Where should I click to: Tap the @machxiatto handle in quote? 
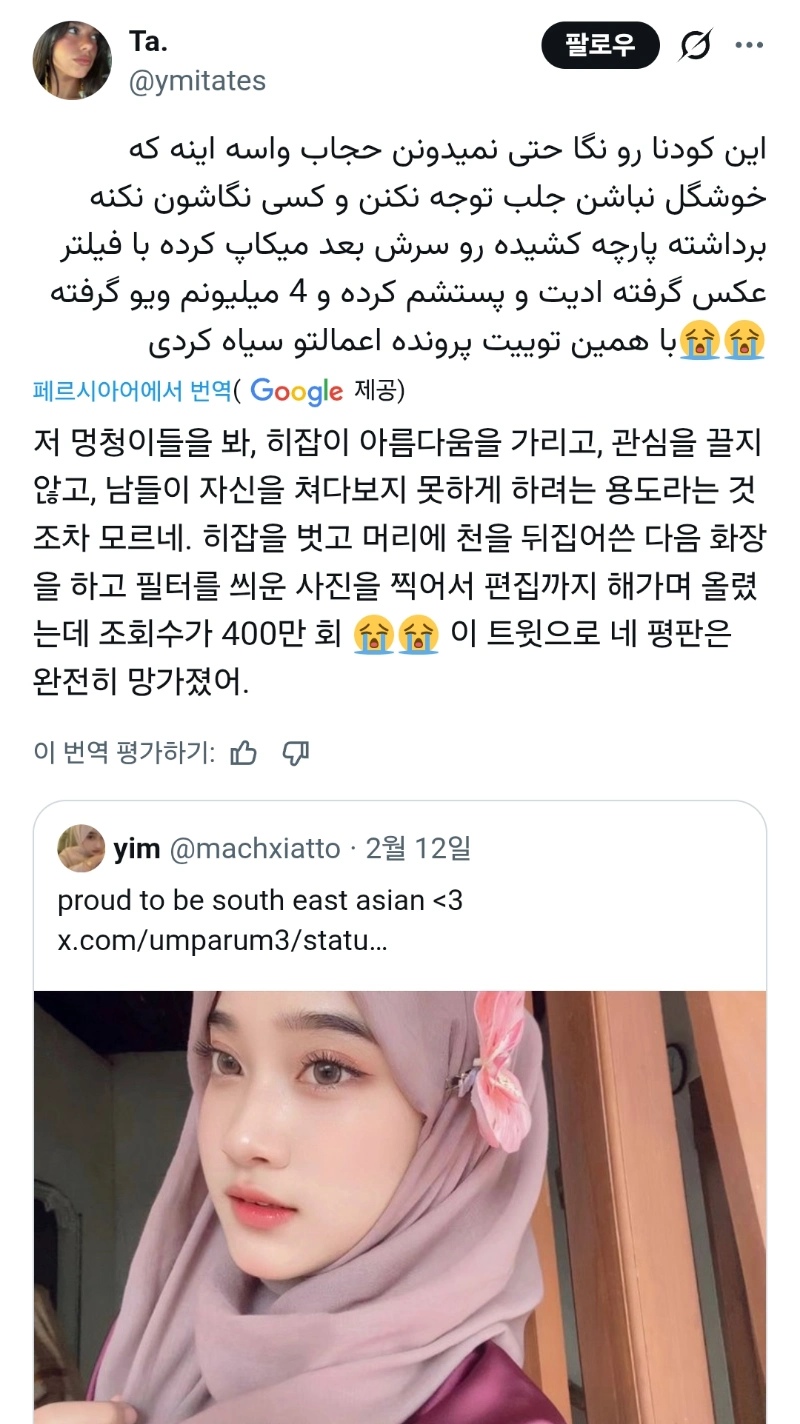pyautogui.click(x=256, y=849)
